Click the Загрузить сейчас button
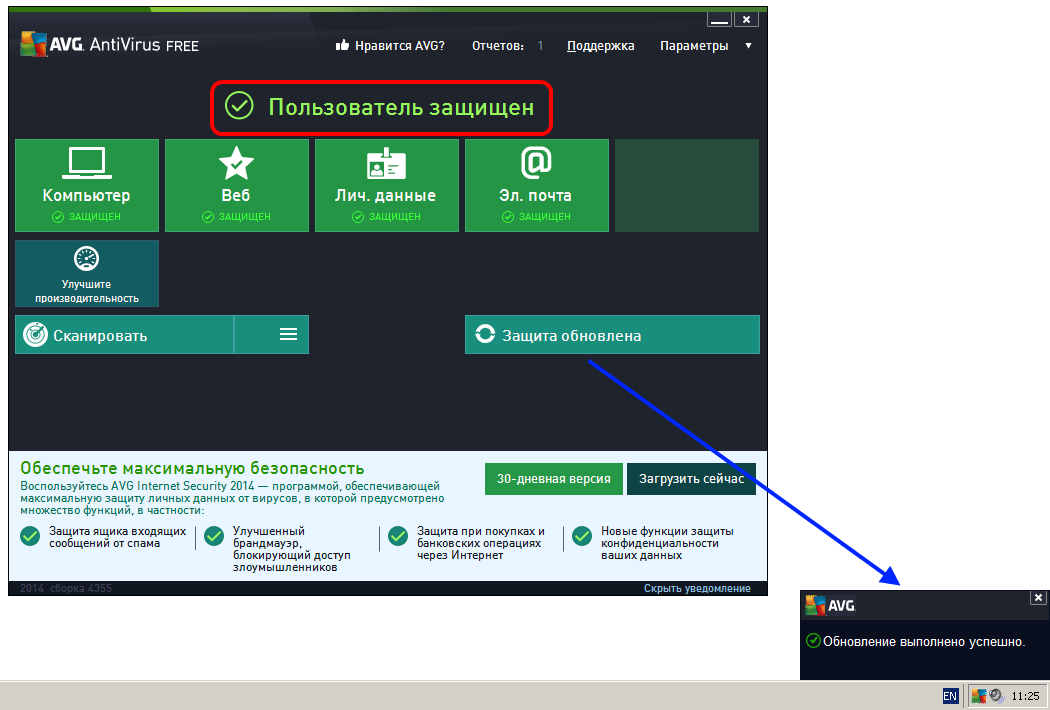The image size is (1050, 710). [x=691, y=479]
